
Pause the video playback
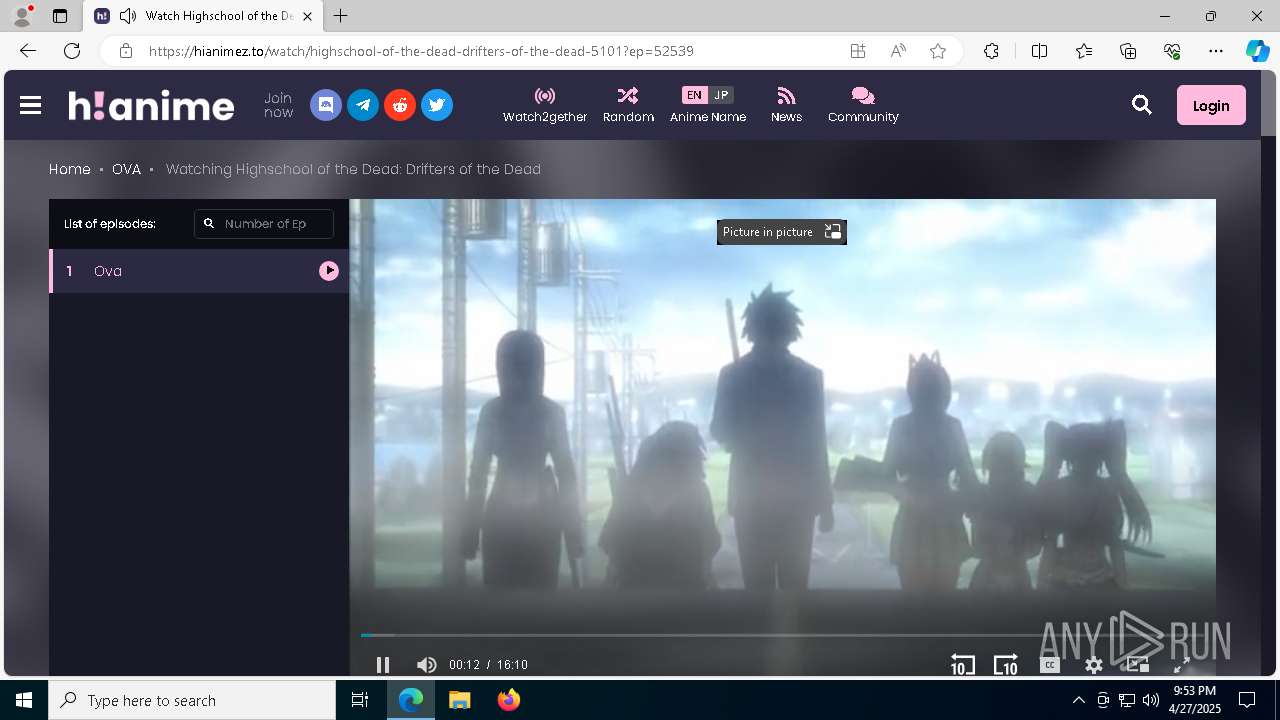[382, 665]
